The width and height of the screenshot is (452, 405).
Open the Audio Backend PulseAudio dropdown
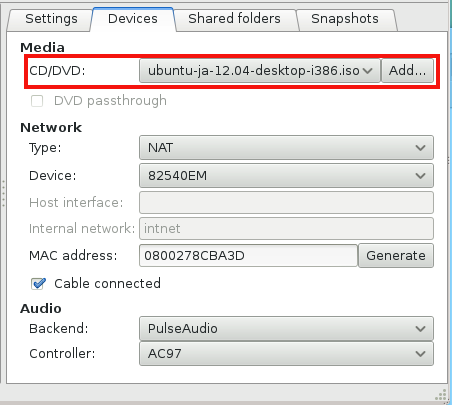pyautogui.click(x=286, y=329)
